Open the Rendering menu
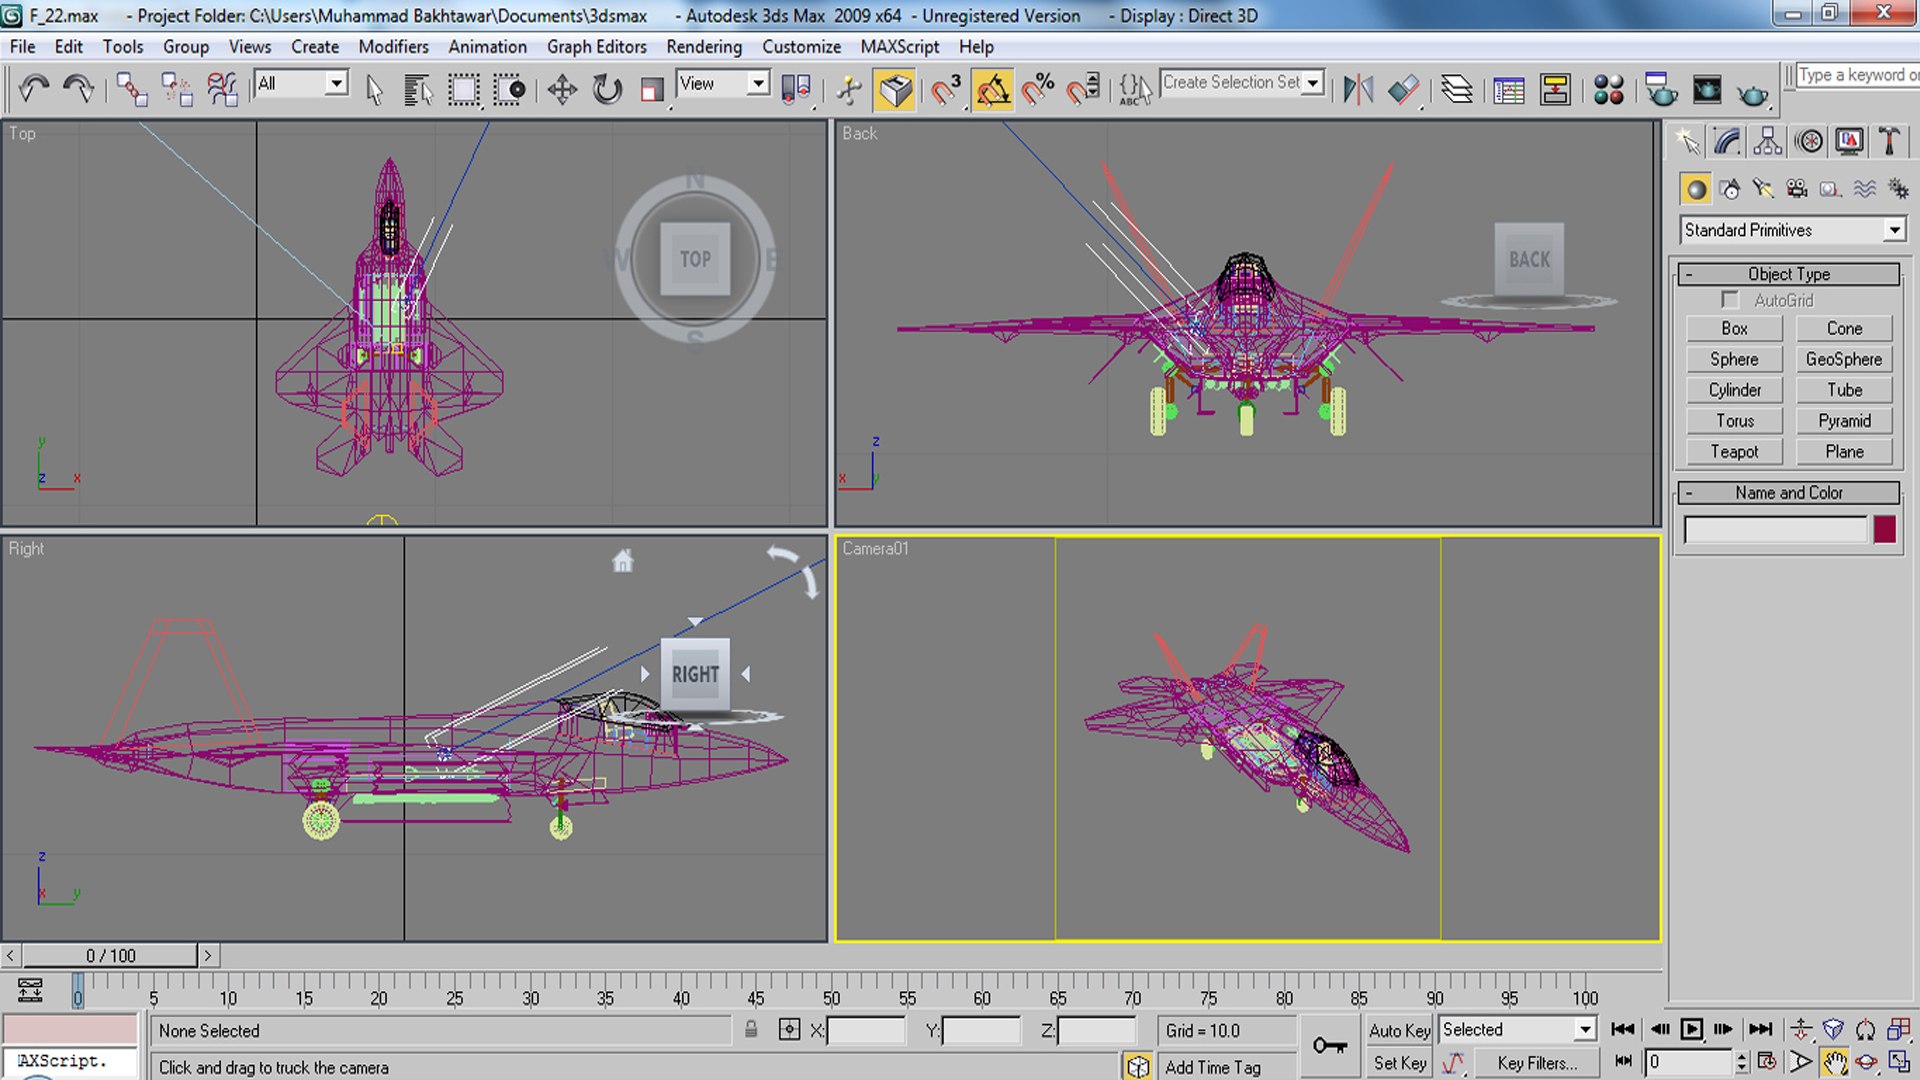1920x1080 pixels. coord(704,47)
